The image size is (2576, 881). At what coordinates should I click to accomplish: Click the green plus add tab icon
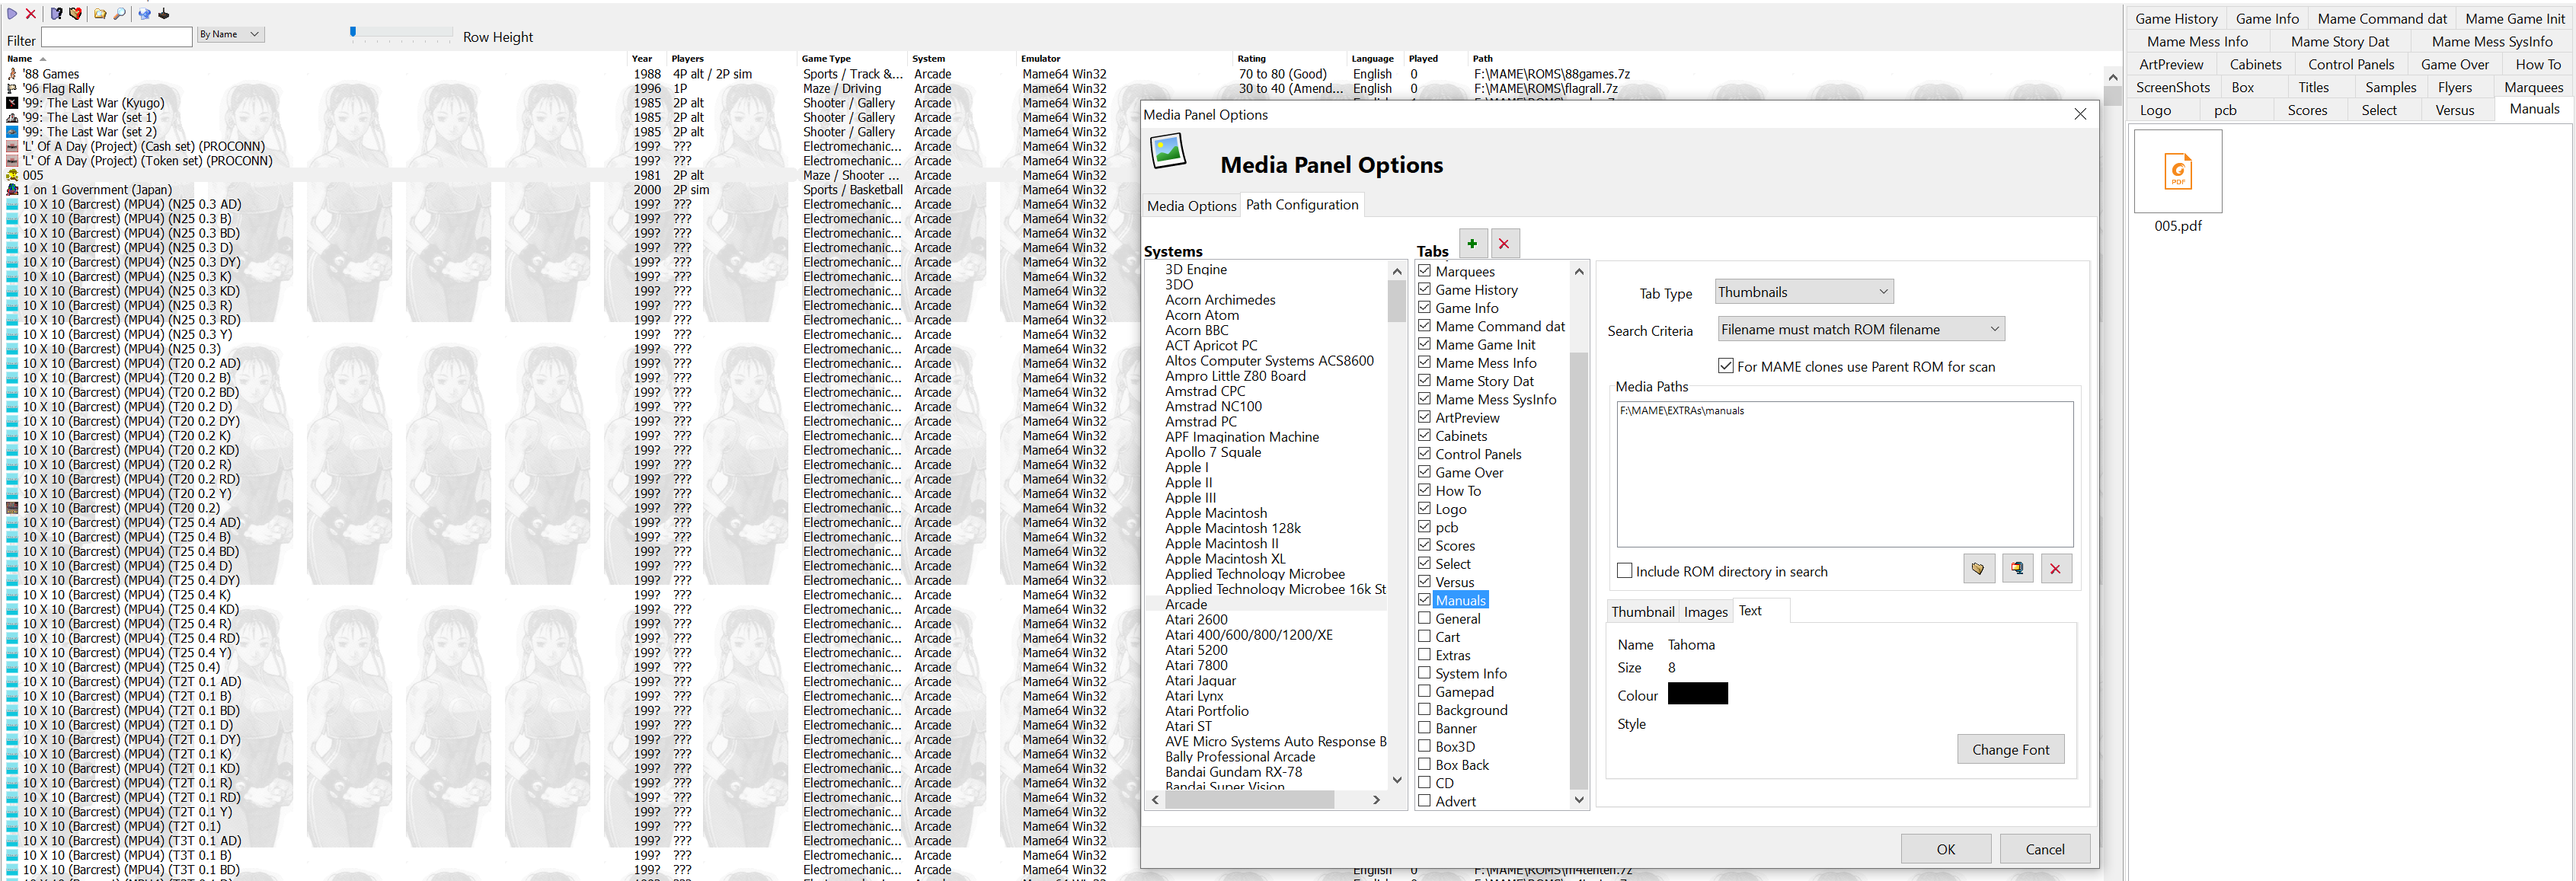pyautogui.click(x=1472, y=243)
